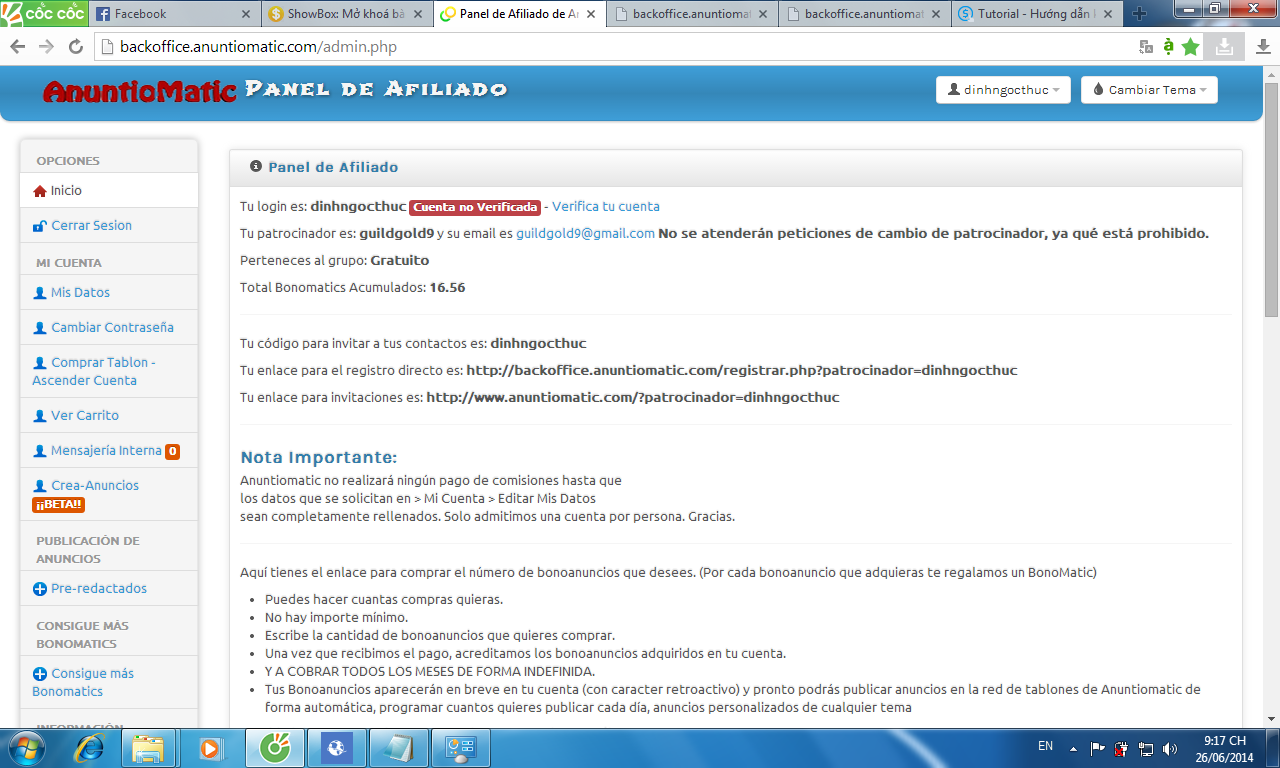Screen dimensions: 1280x768
Task: Open Comprar Tablon - Ascender Cuenta
Action: (x=109, y=371)
